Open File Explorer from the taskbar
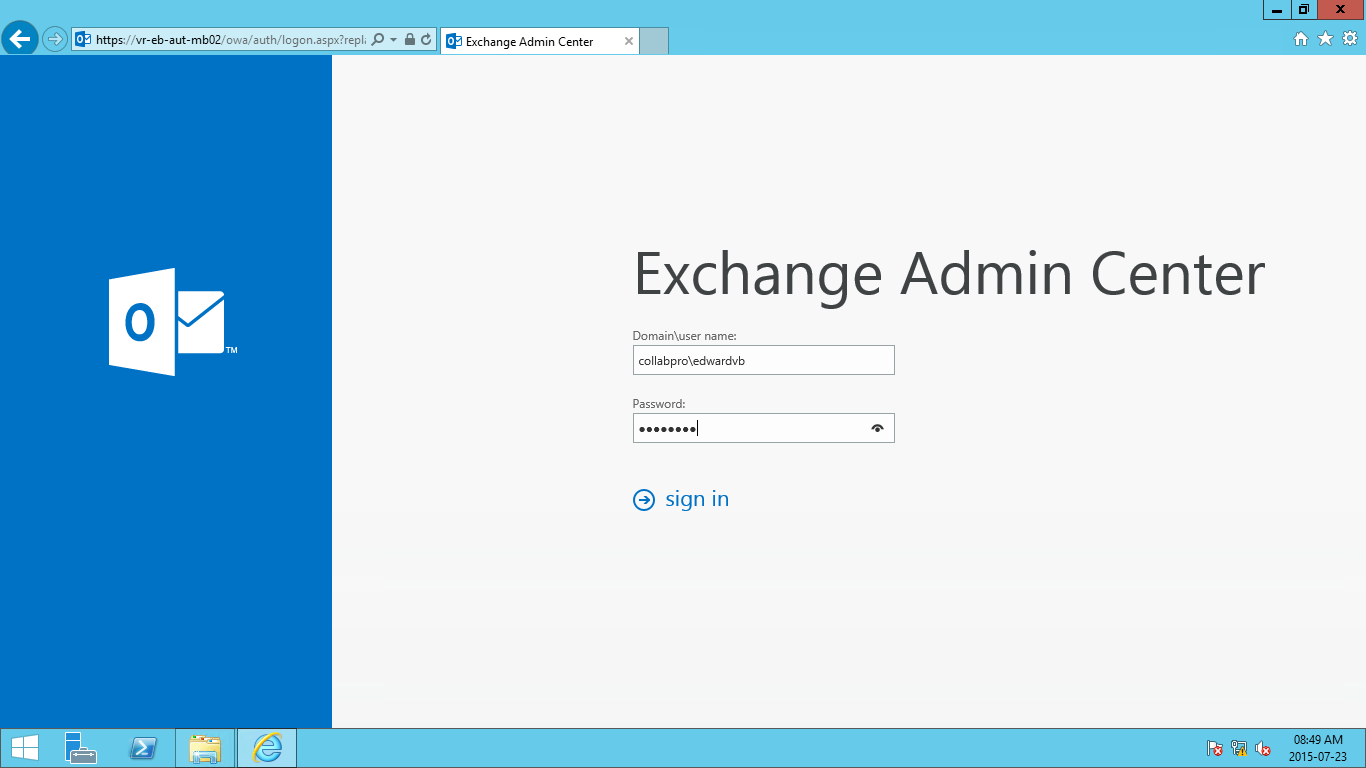 coord(206,748)
